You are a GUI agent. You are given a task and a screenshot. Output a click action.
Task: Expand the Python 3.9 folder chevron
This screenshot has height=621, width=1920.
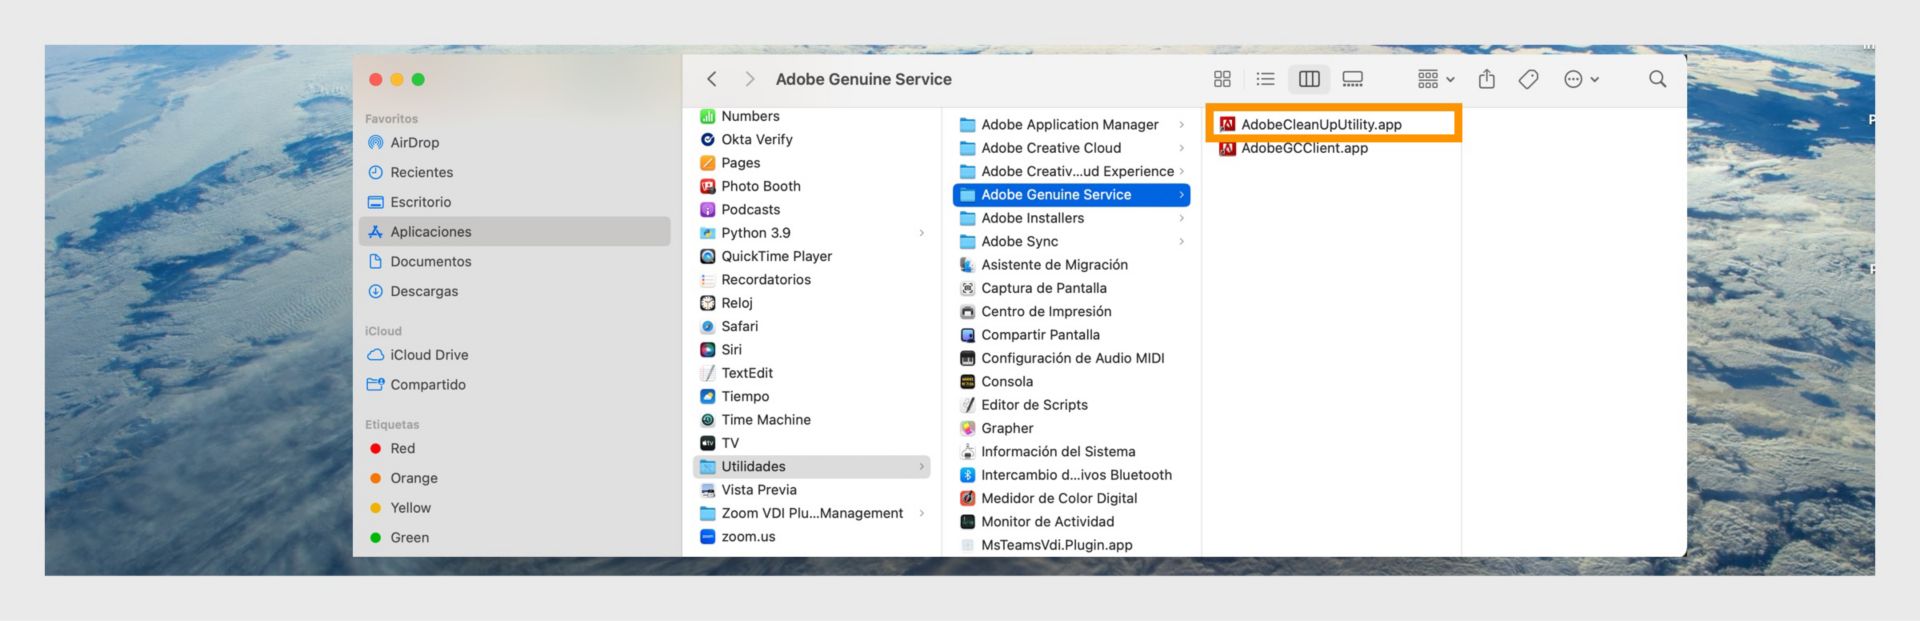tap(922, 233)
